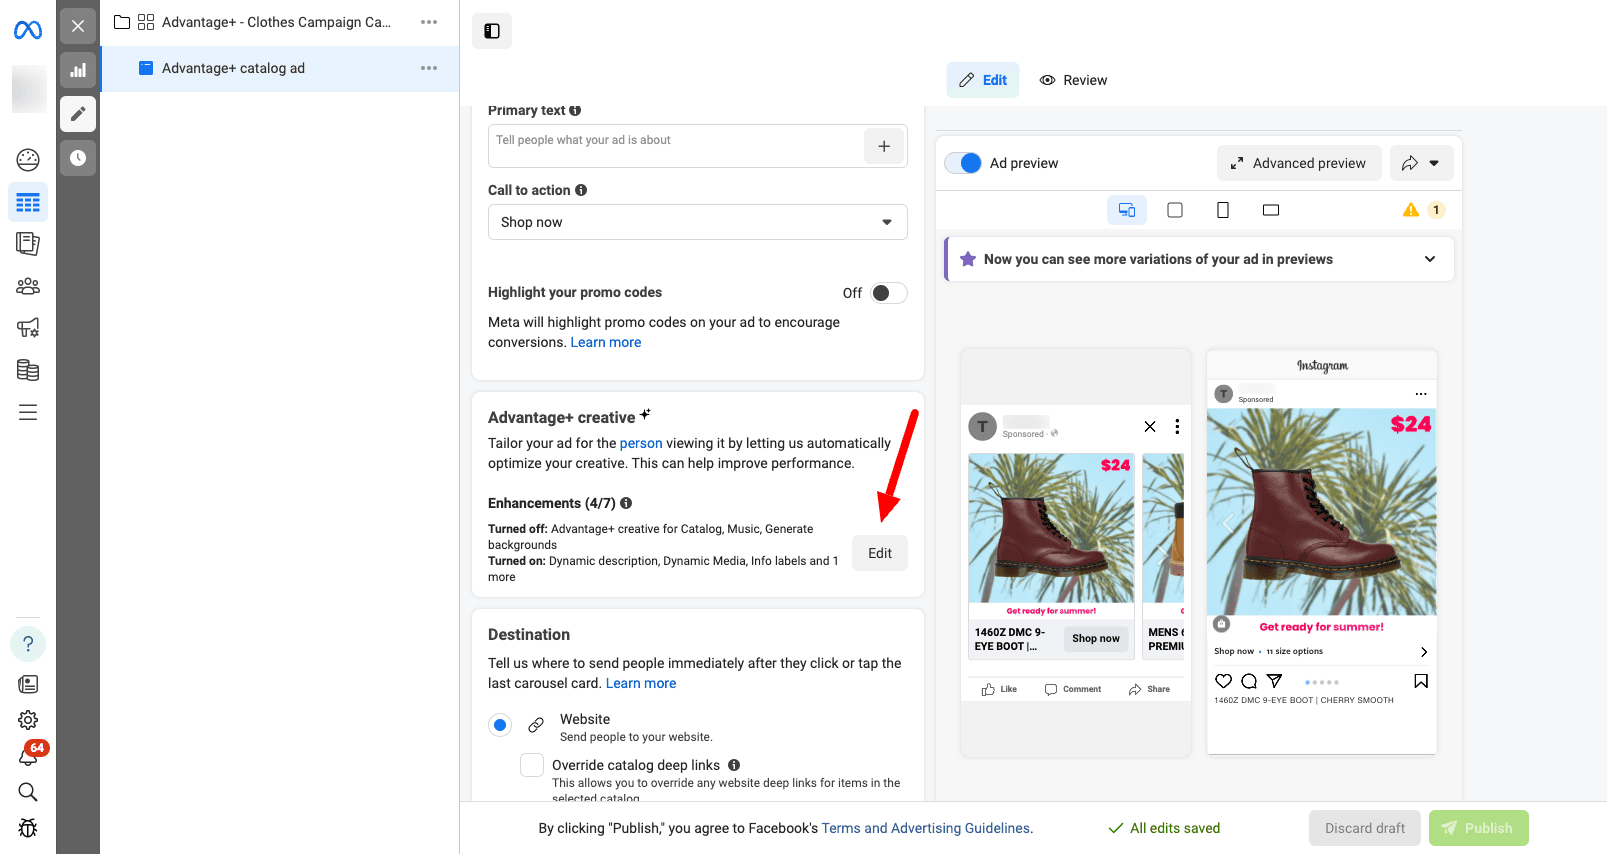Add another primary text option plus
The image size is (1607, 854).
[x=884, y=146]
